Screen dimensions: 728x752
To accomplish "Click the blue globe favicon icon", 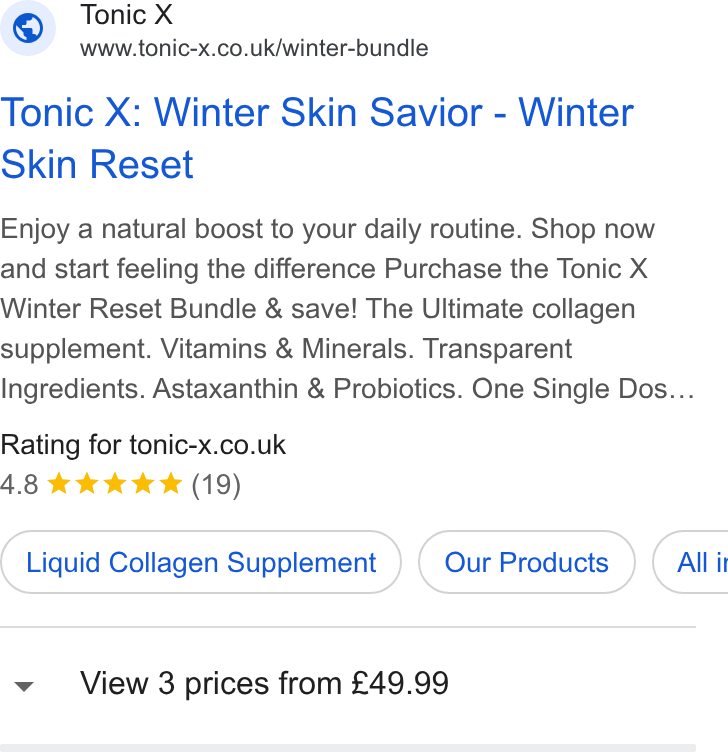I will 27,28.
